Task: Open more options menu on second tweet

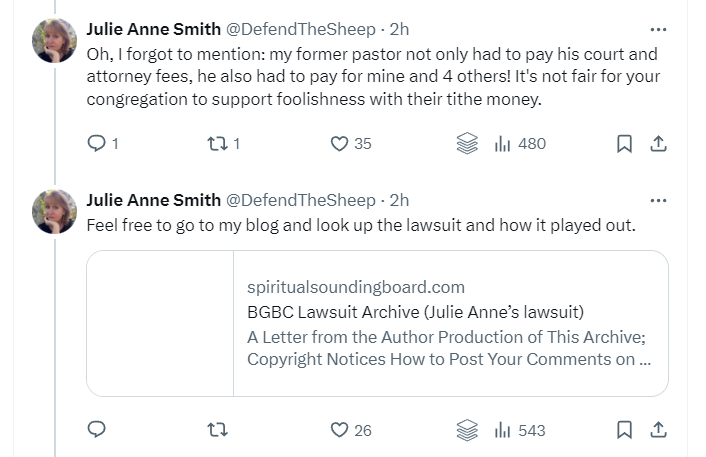Action: pos(658,200)
